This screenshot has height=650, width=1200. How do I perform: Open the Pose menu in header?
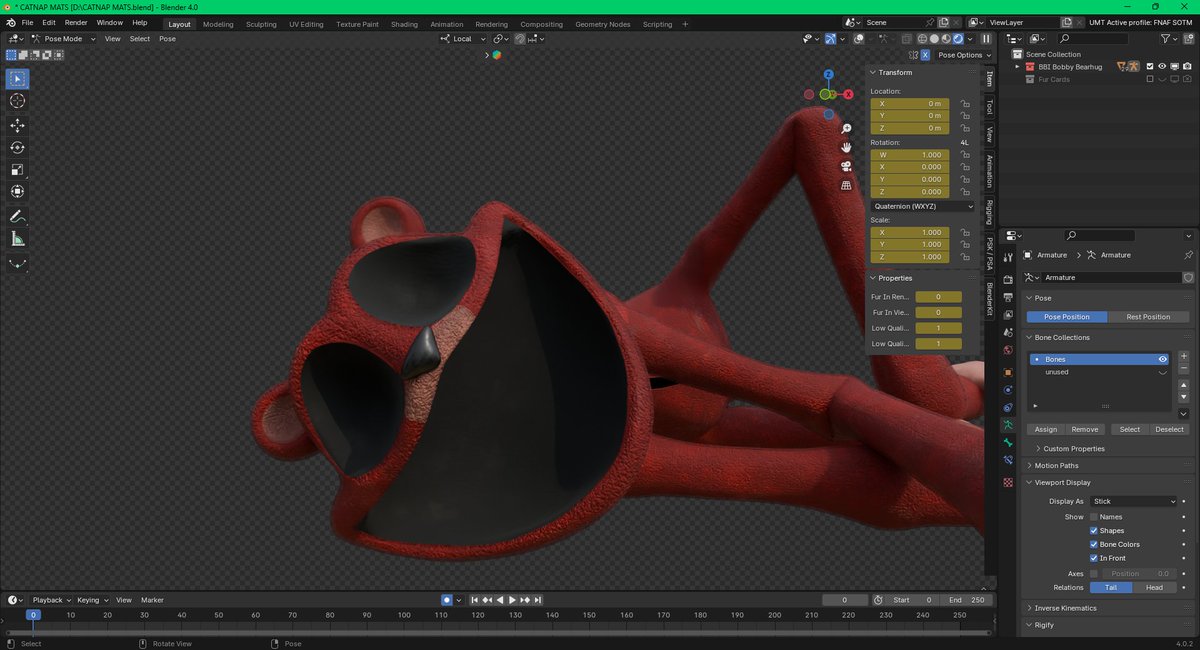pos(167,39)
